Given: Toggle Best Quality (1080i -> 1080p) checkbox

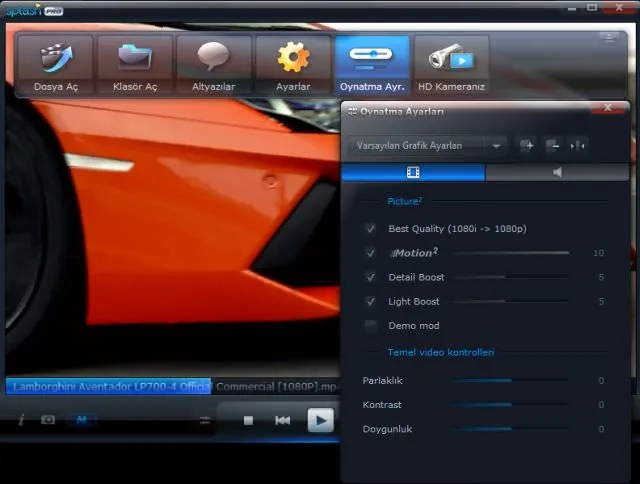Looking at the screenshot, I should (x=371, y=229).
